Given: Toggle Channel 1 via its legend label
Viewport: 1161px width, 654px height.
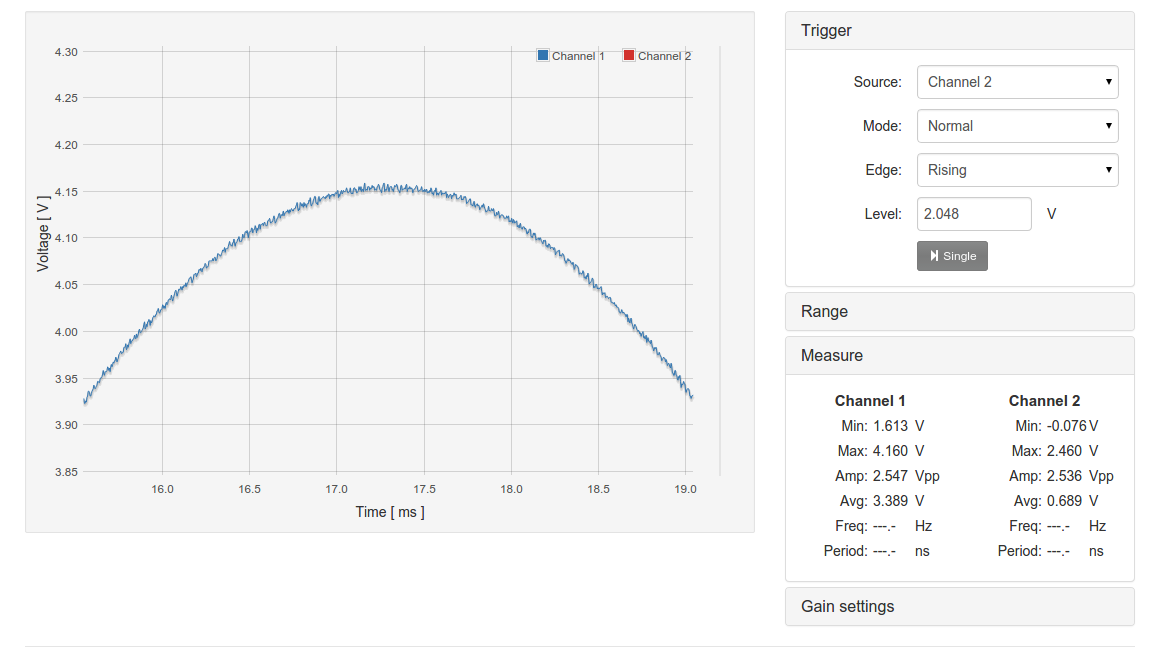Looking at the screenshot, I should (578, 56).
